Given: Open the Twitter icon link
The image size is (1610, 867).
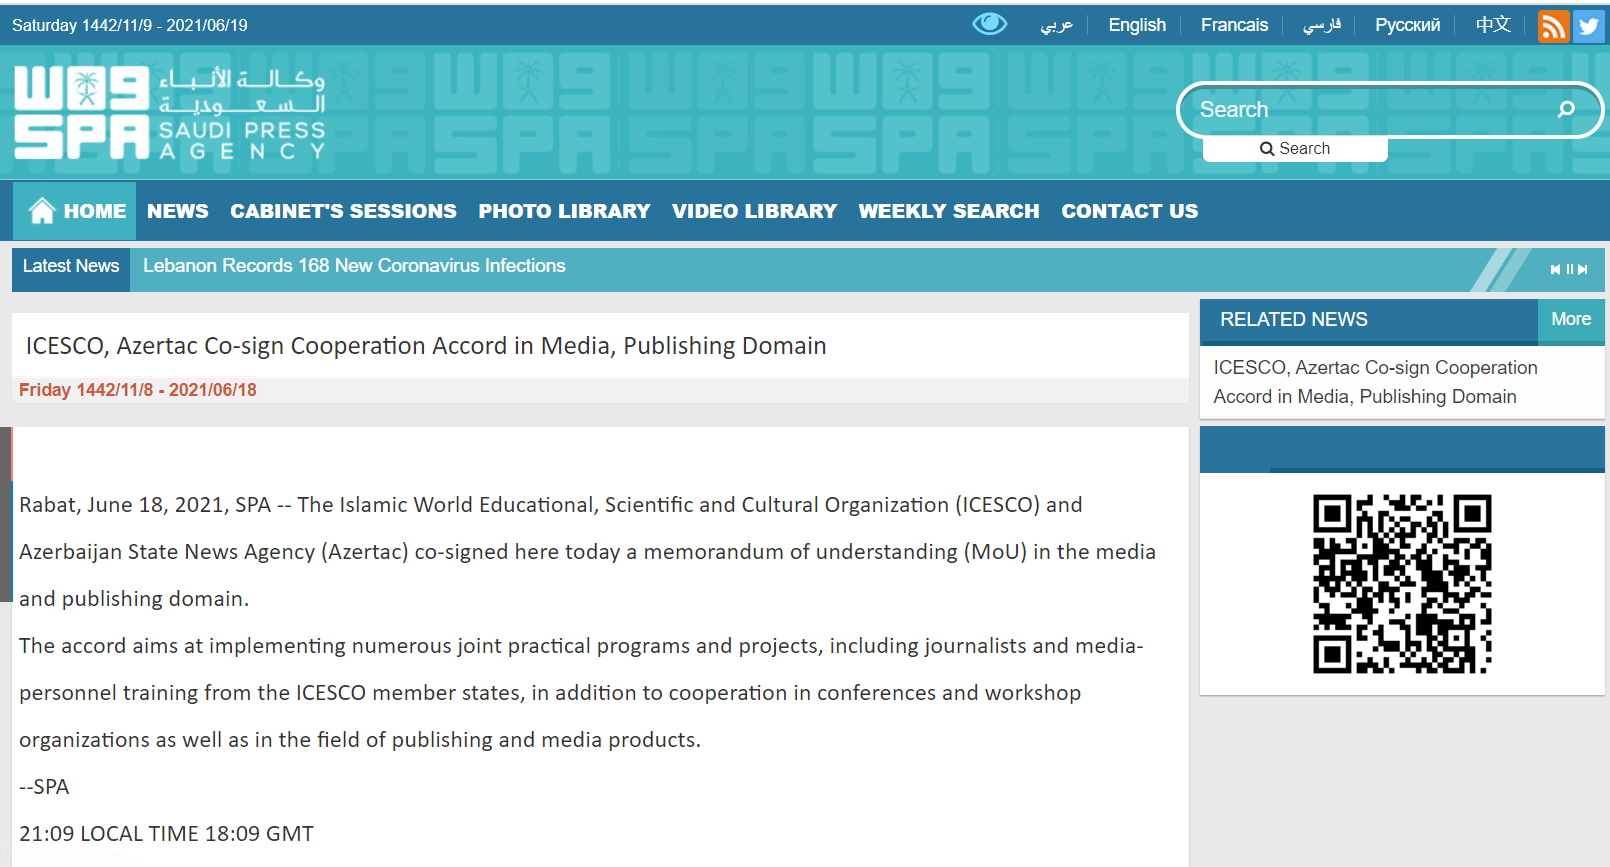Looking at the screenshot, I should 1588,26.
